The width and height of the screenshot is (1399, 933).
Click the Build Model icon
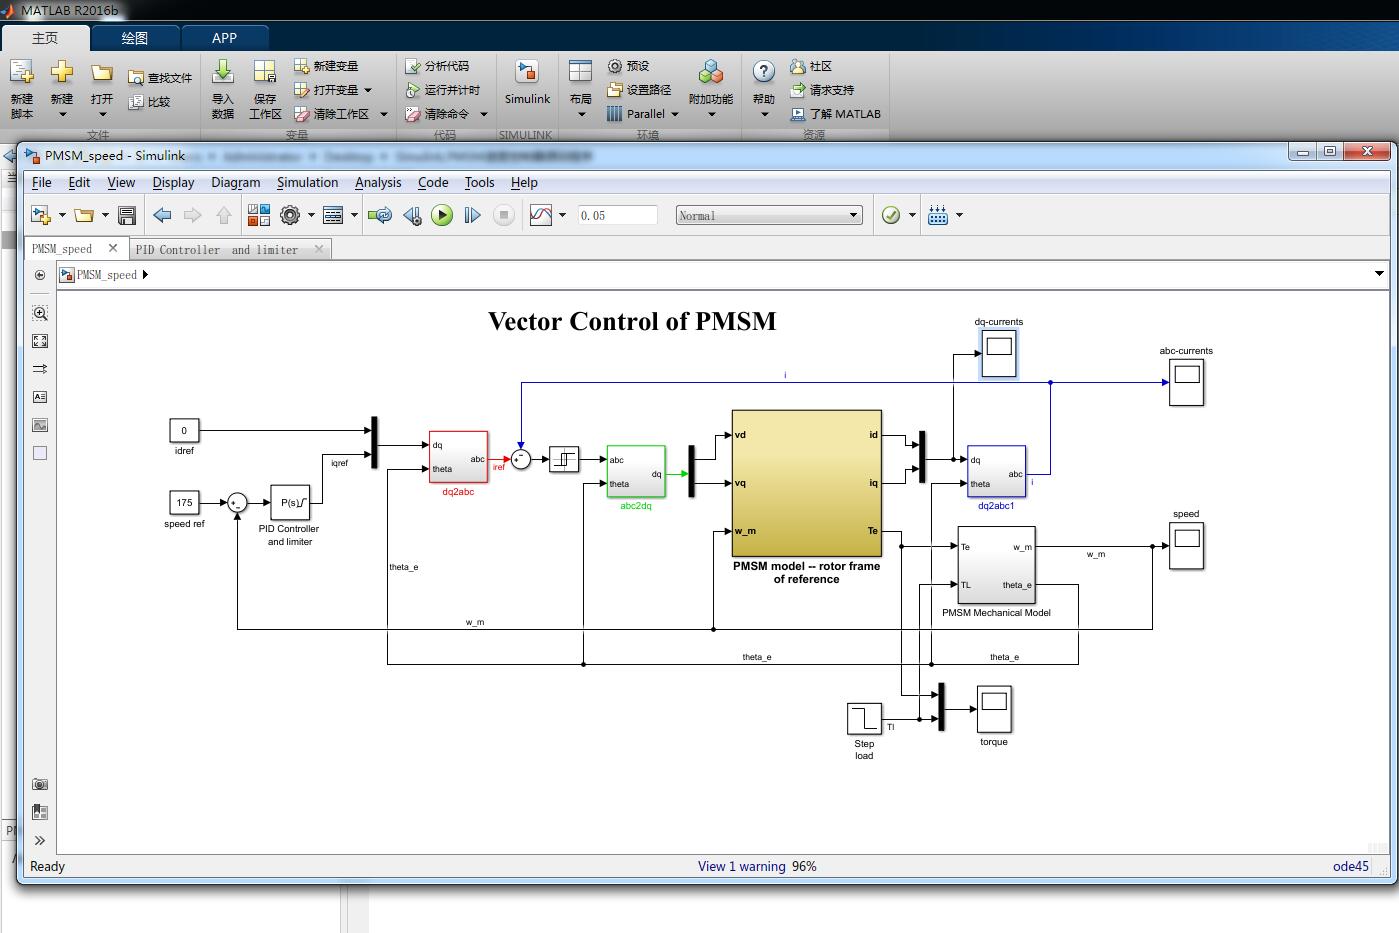pos(938,215)
